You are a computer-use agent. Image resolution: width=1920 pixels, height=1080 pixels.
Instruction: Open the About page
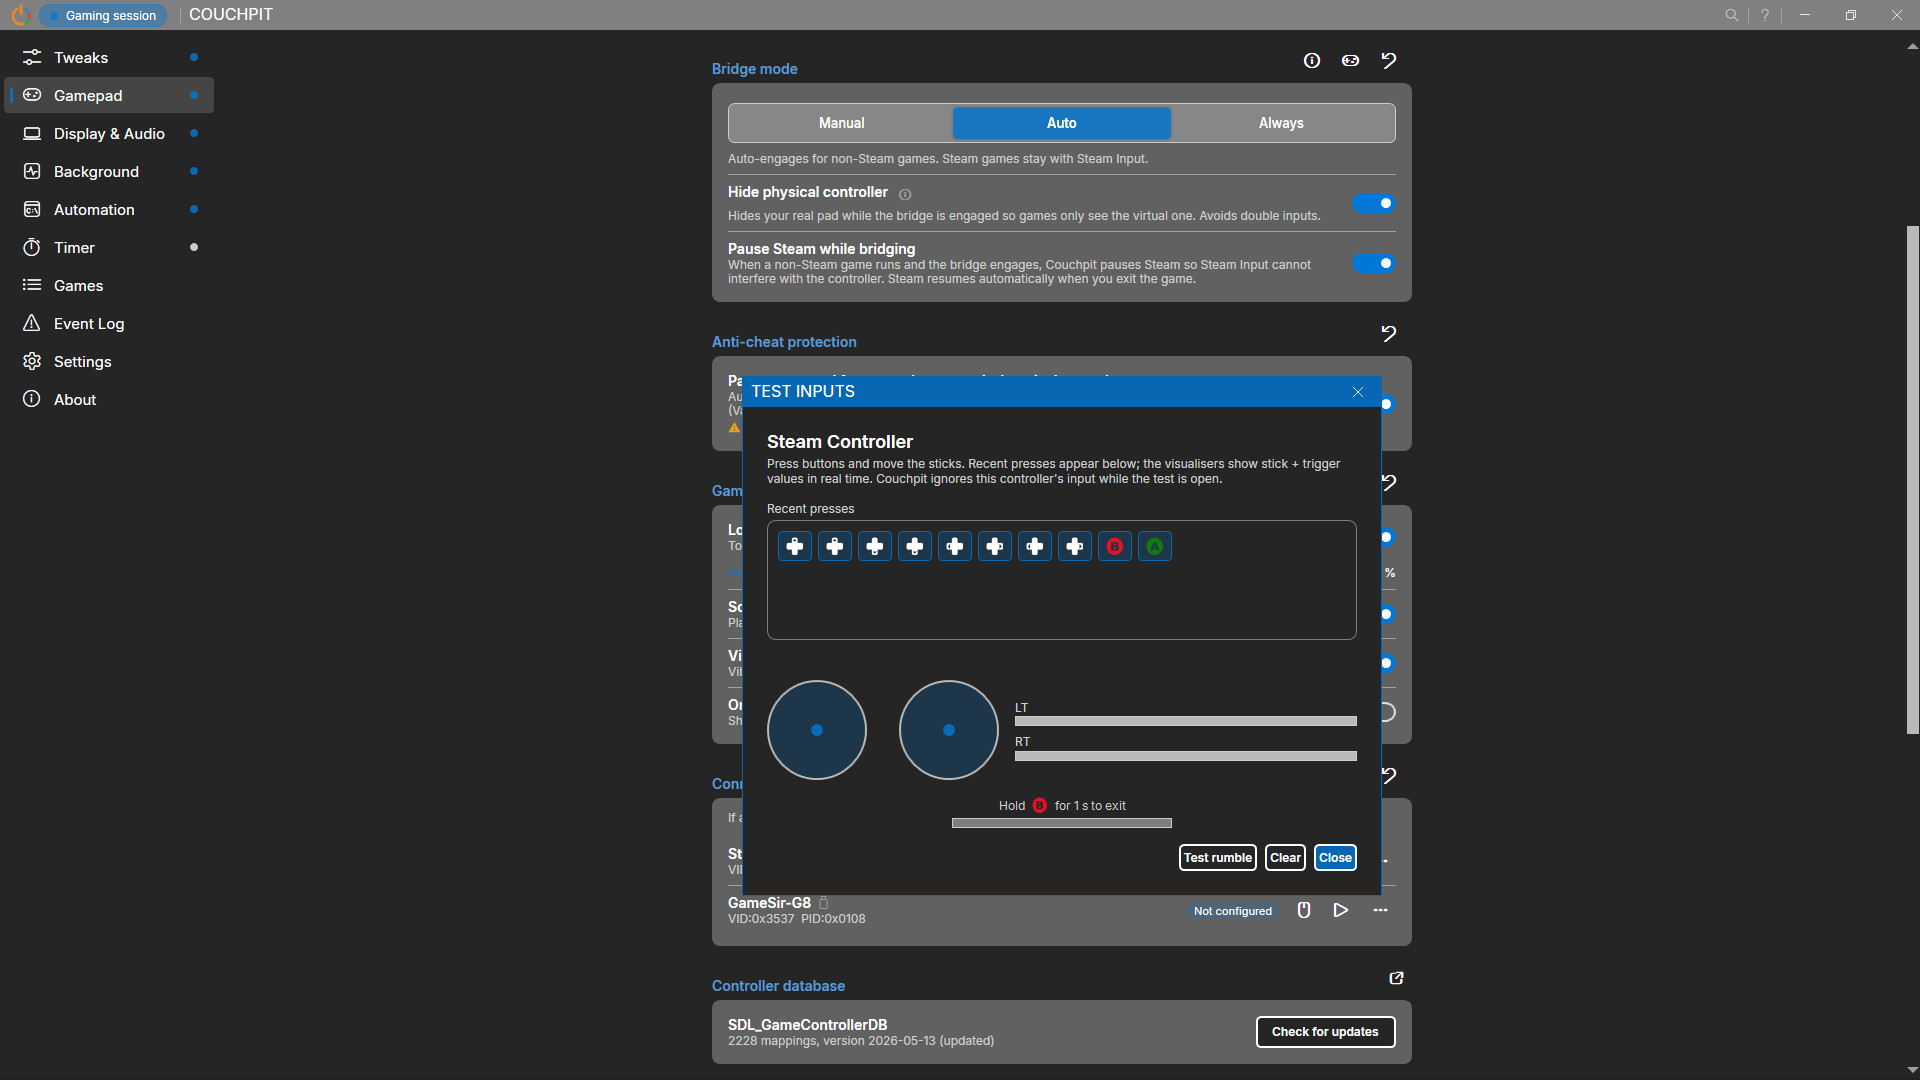[109, 399]
